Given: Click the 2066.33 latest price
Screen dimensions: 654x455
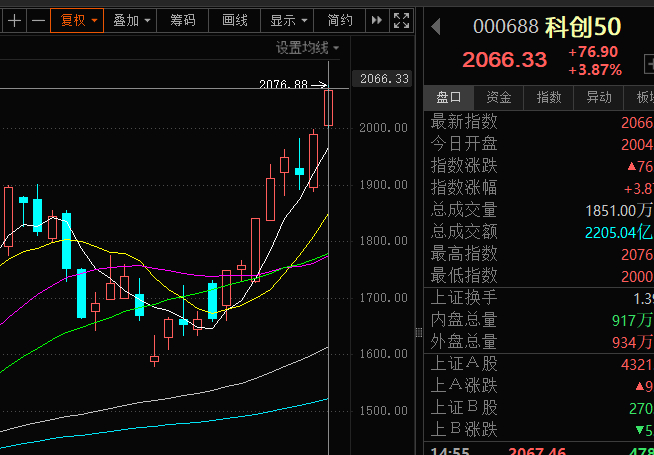Looking at the screenshot, I should click(504, 60).
